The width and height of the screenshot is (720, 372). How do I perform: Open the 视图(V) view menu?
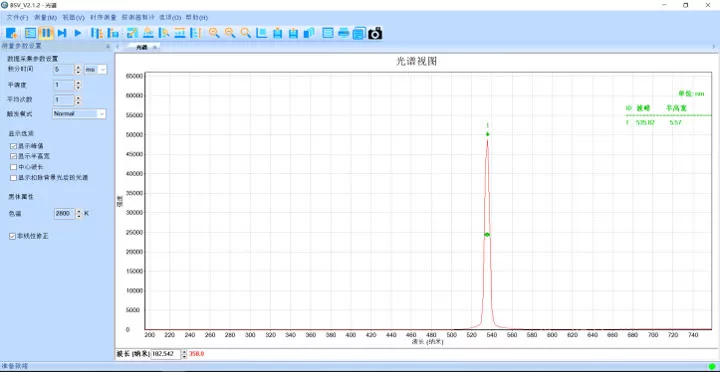pyautogui.click(x=73, y=17)
